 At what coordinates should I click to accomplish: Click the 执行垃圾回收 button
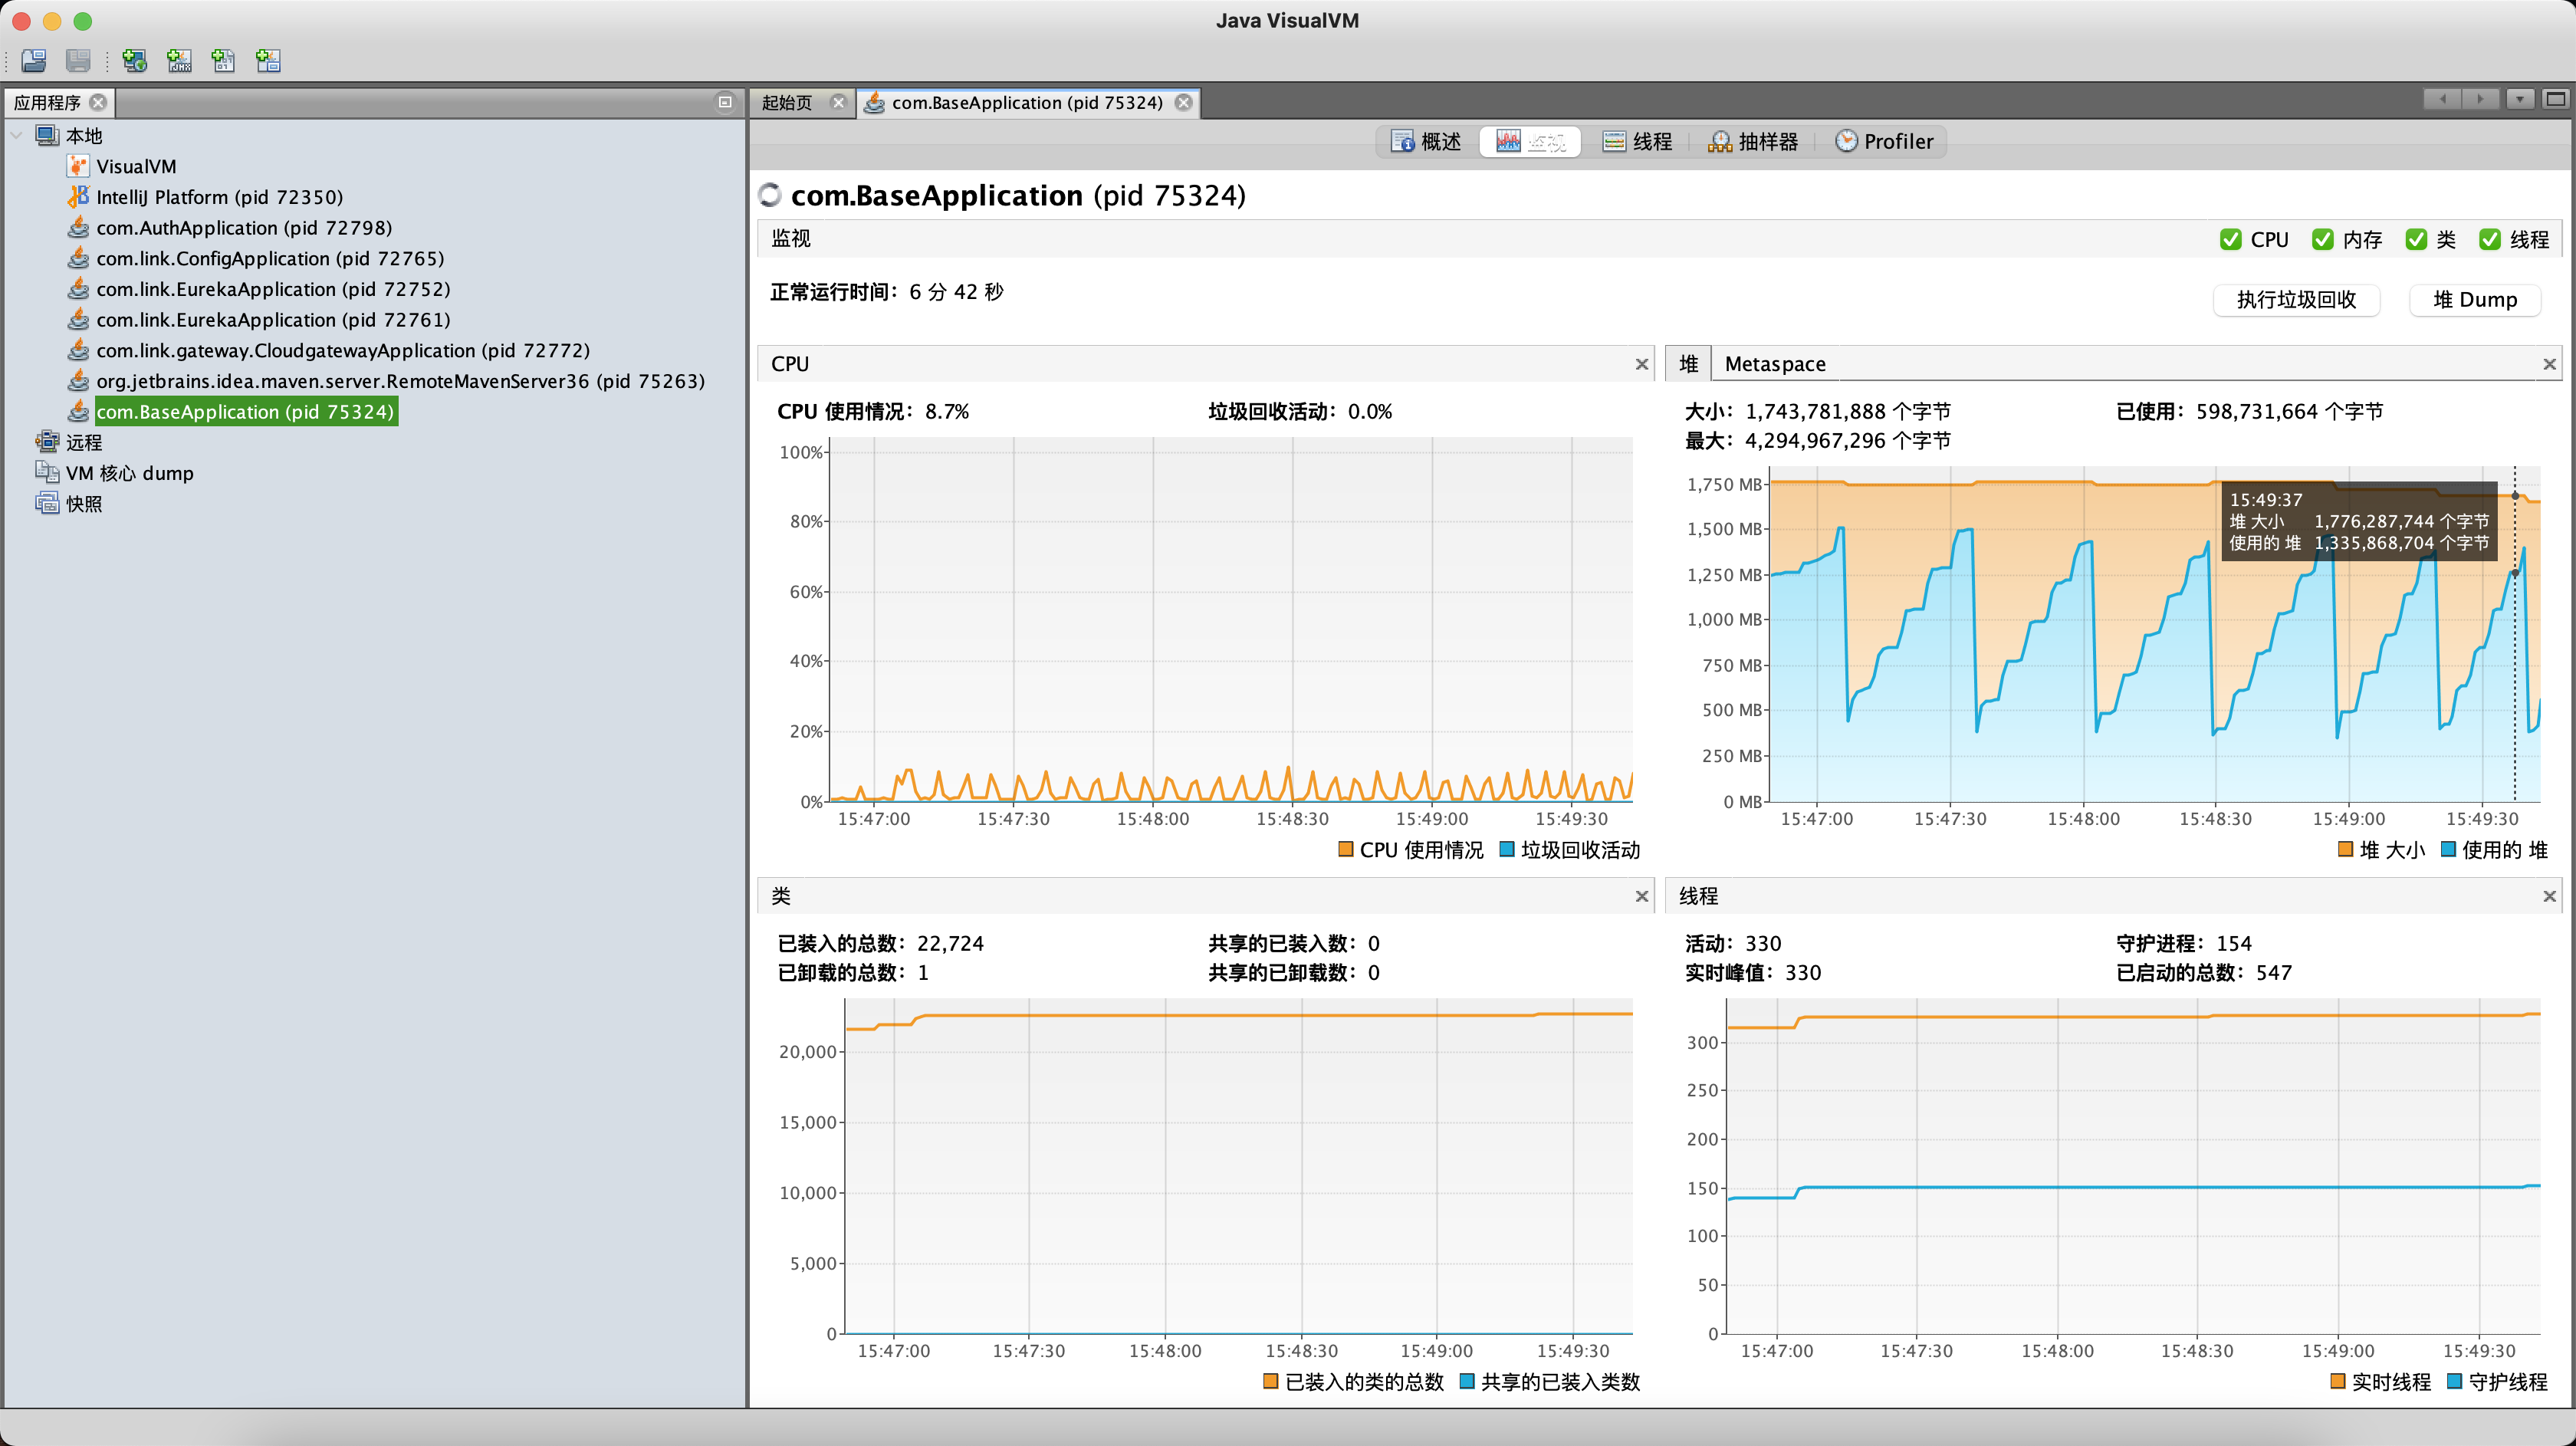coord(2296,300)
